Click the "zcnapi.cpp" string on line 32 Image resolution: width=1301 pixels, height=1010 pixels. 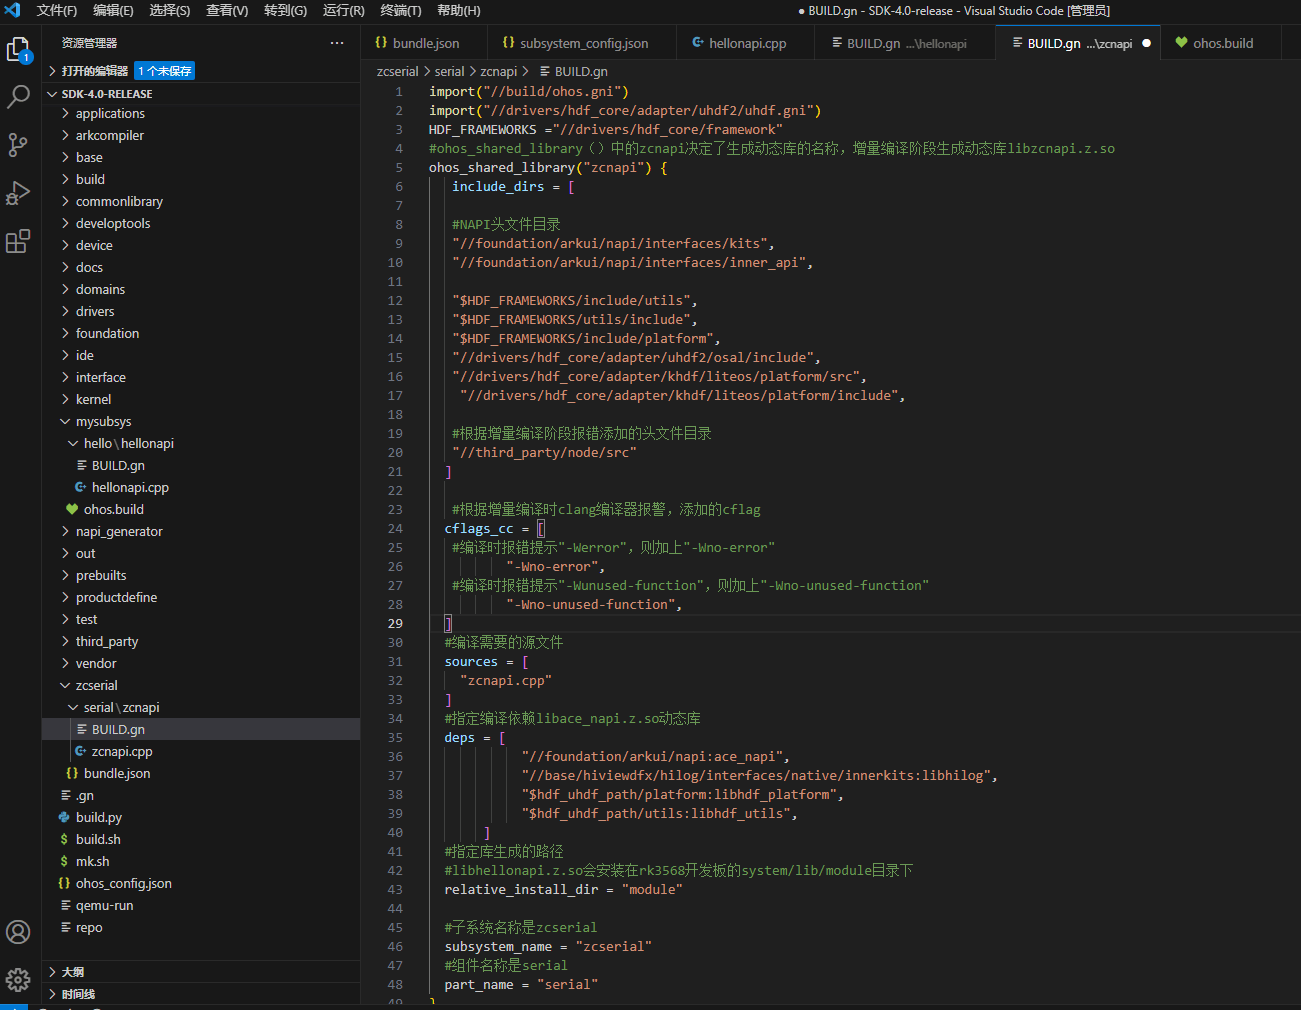click(x=506, y=680)
